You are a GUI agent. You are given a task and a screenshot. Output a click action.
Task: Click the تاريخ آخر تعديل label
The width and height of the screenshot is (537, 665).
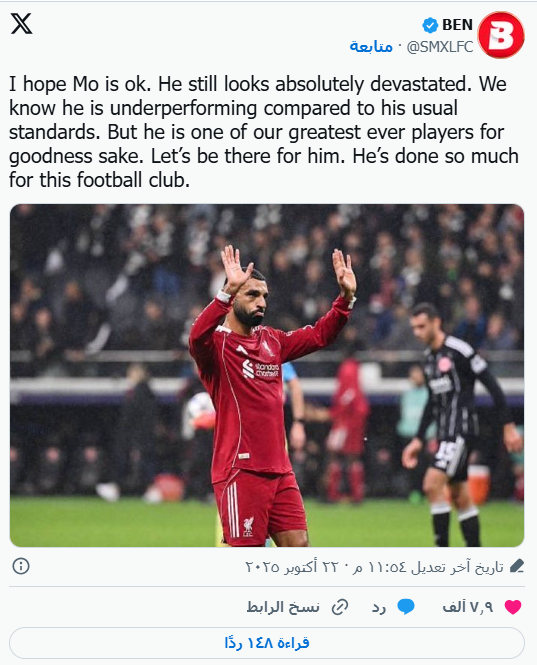point(457,566)
